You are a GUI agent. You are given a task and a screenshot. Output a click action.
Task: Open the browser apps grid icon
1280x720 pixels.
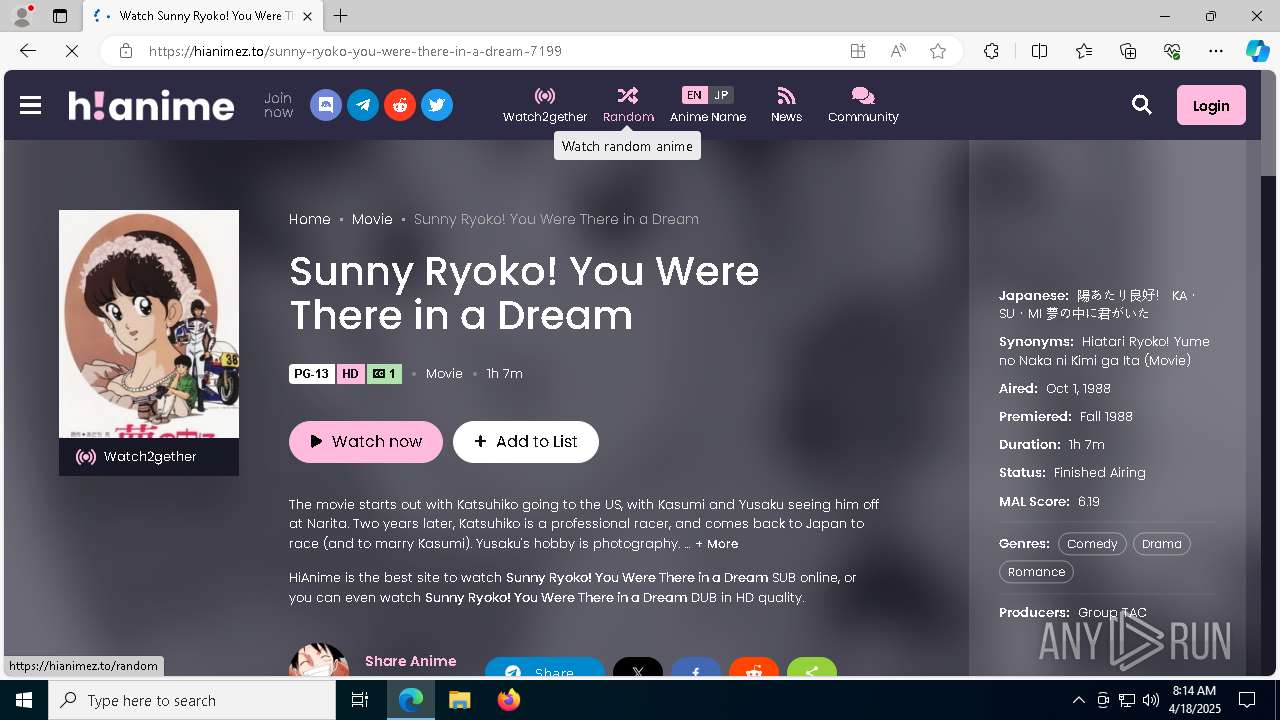click(x=858, y=51)
